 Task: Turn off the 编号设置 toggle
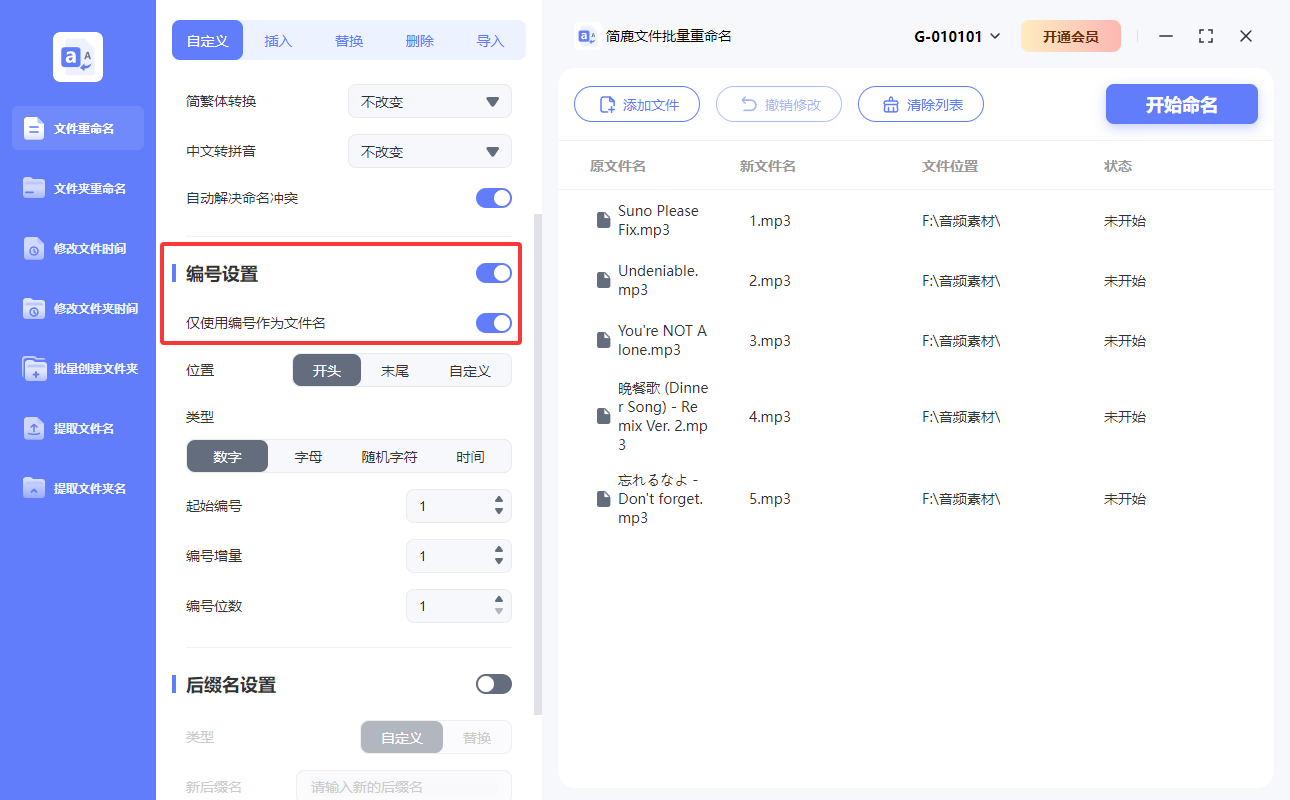point(493,271)
